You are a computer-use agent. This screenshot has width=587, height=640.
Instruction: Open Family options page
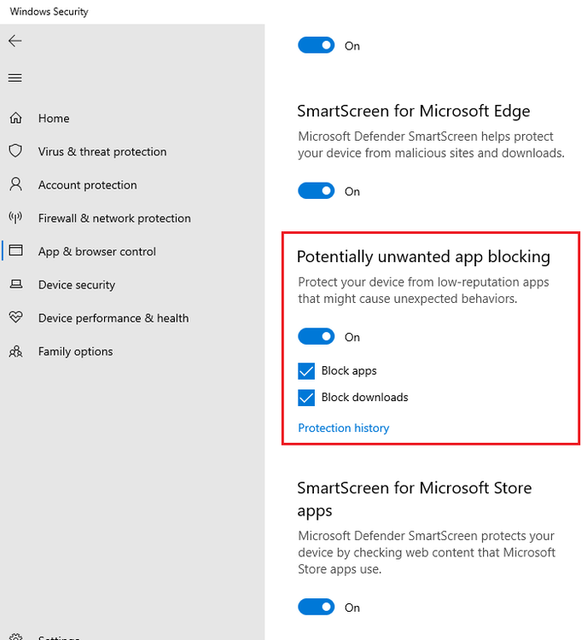[76, 351]
